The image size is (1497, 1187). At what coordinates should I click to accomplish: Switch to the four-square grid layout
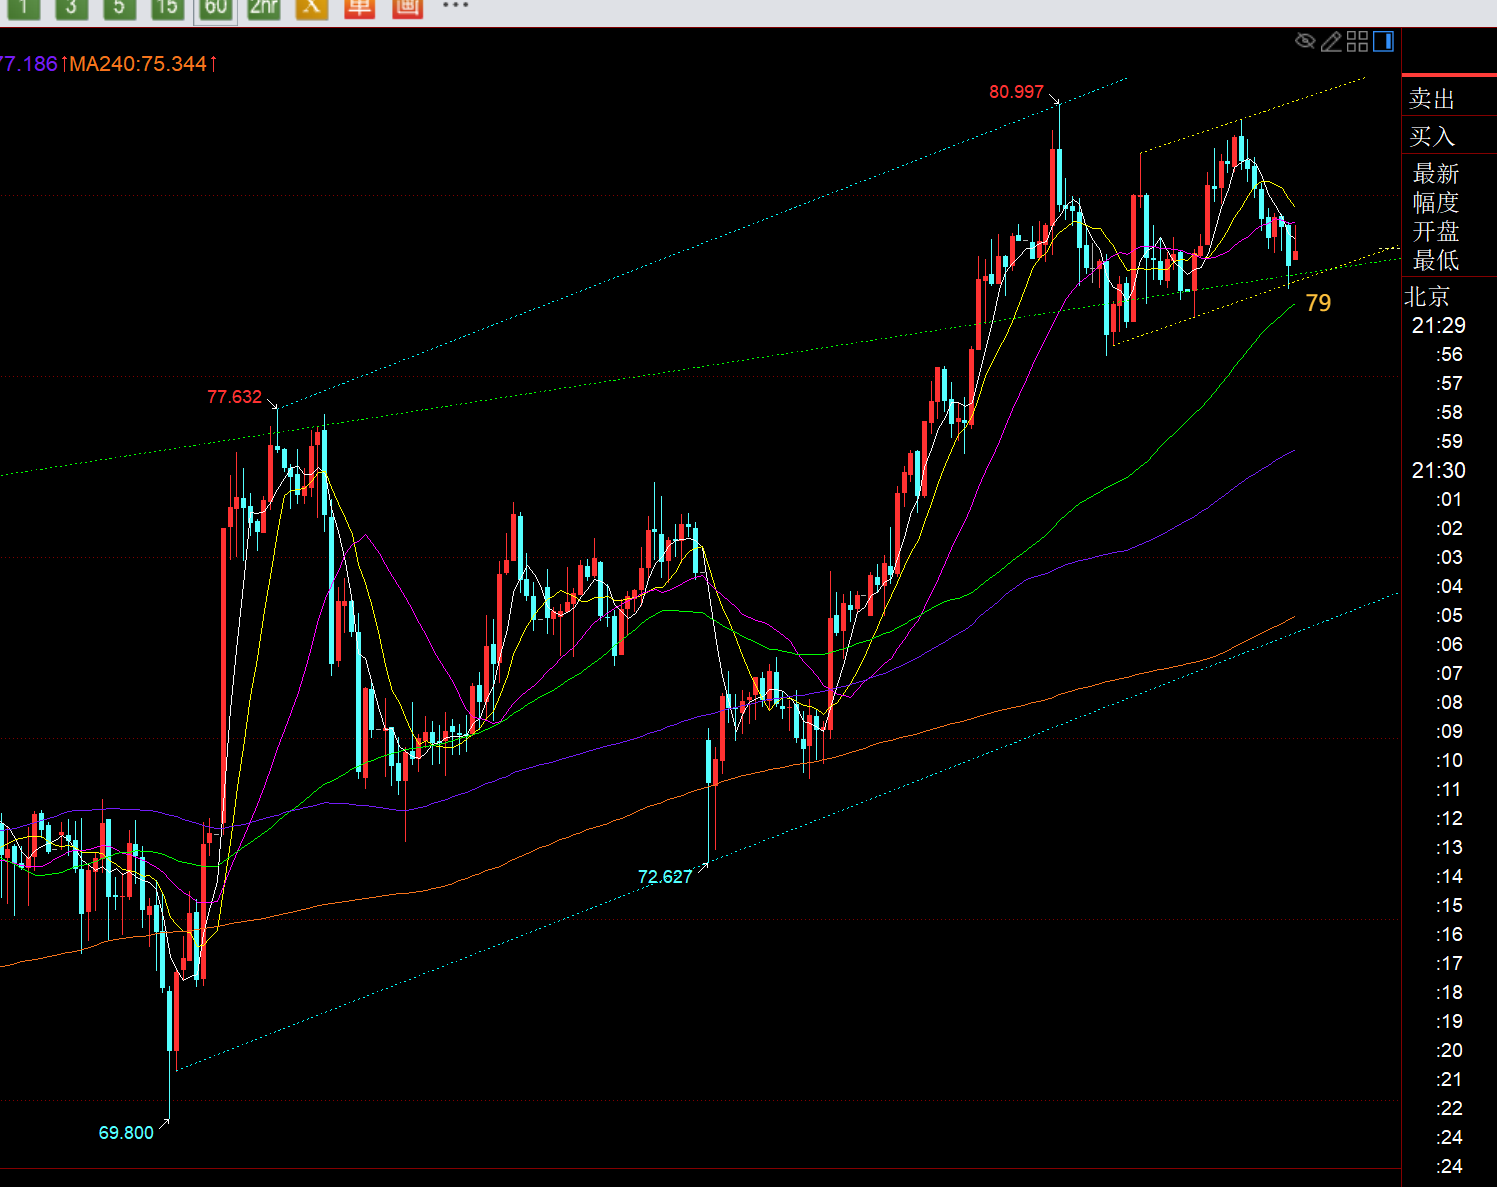coord(1357,41)
